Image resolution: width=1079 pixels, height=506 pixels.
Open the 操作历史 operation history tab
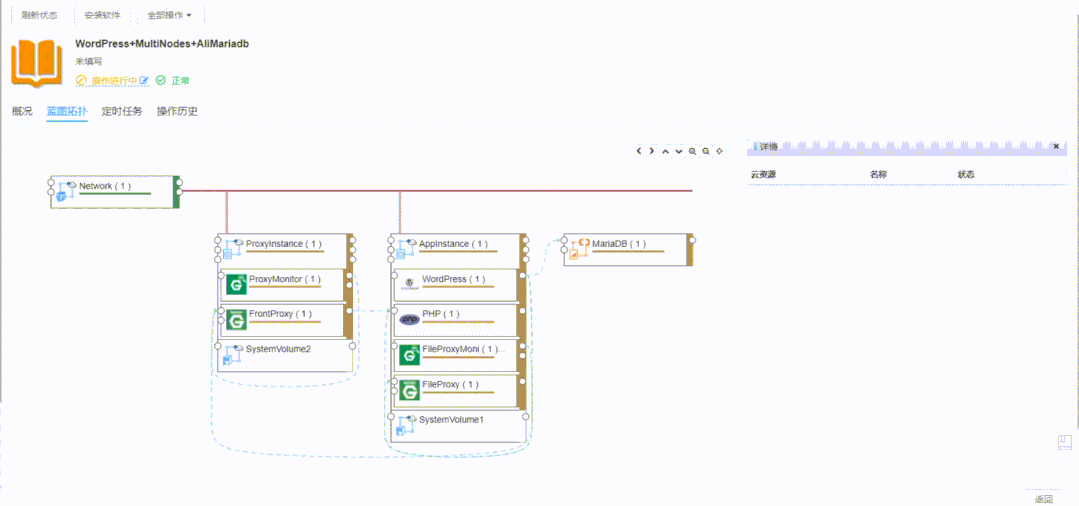point(178,111)
